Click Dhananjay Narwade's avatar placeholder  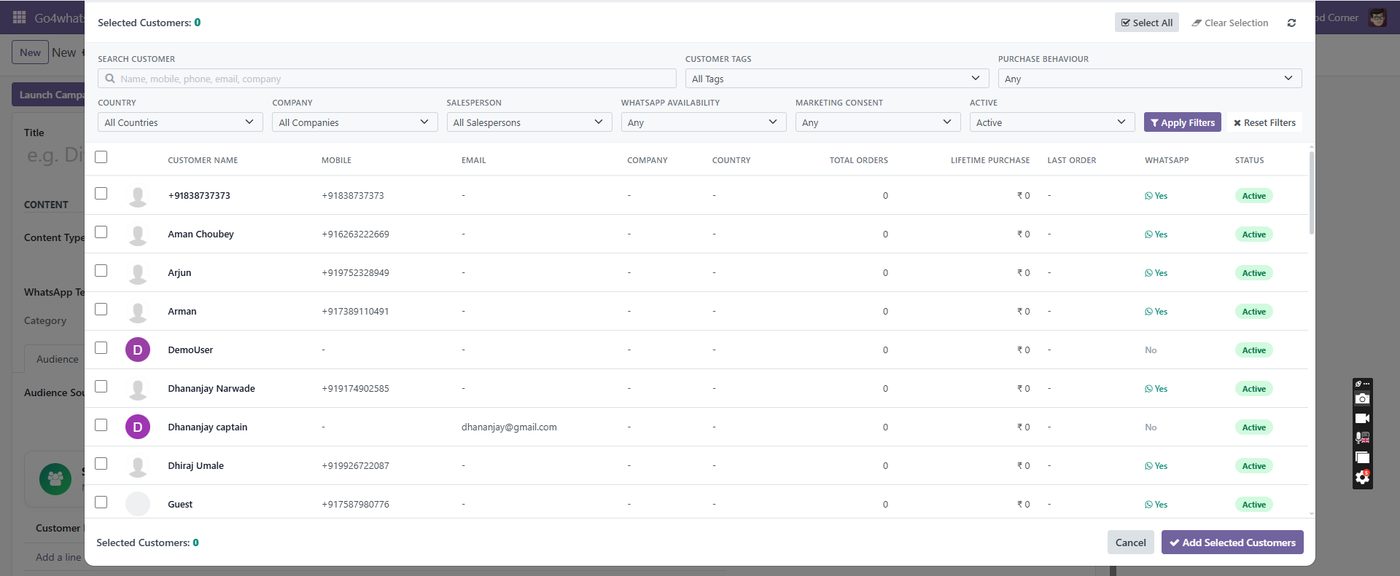138,388
